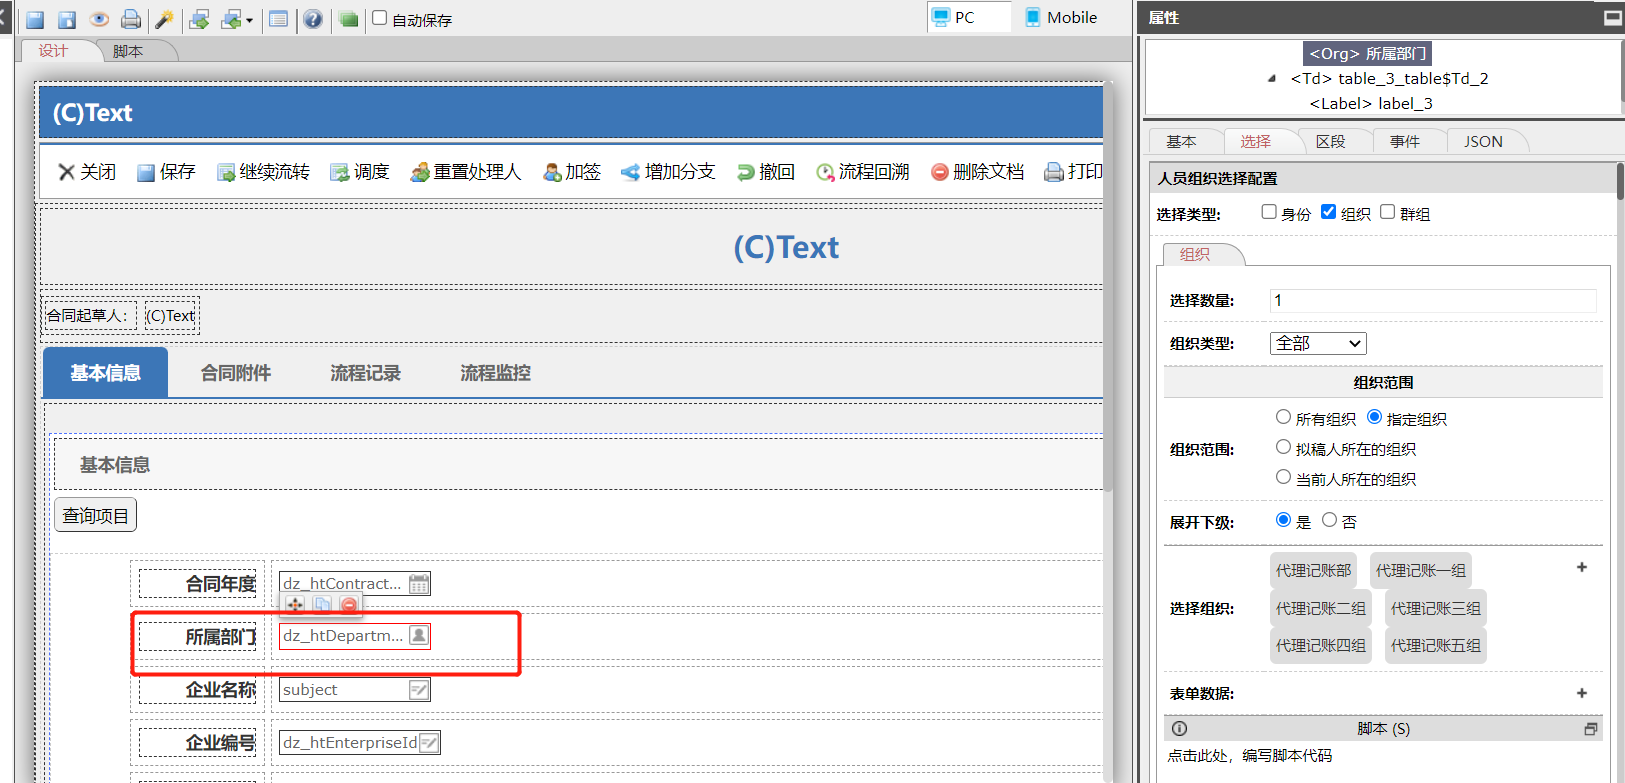Click the first blue save disk icon
Viewport: 1625px width, 783px height.
(35, 19)
